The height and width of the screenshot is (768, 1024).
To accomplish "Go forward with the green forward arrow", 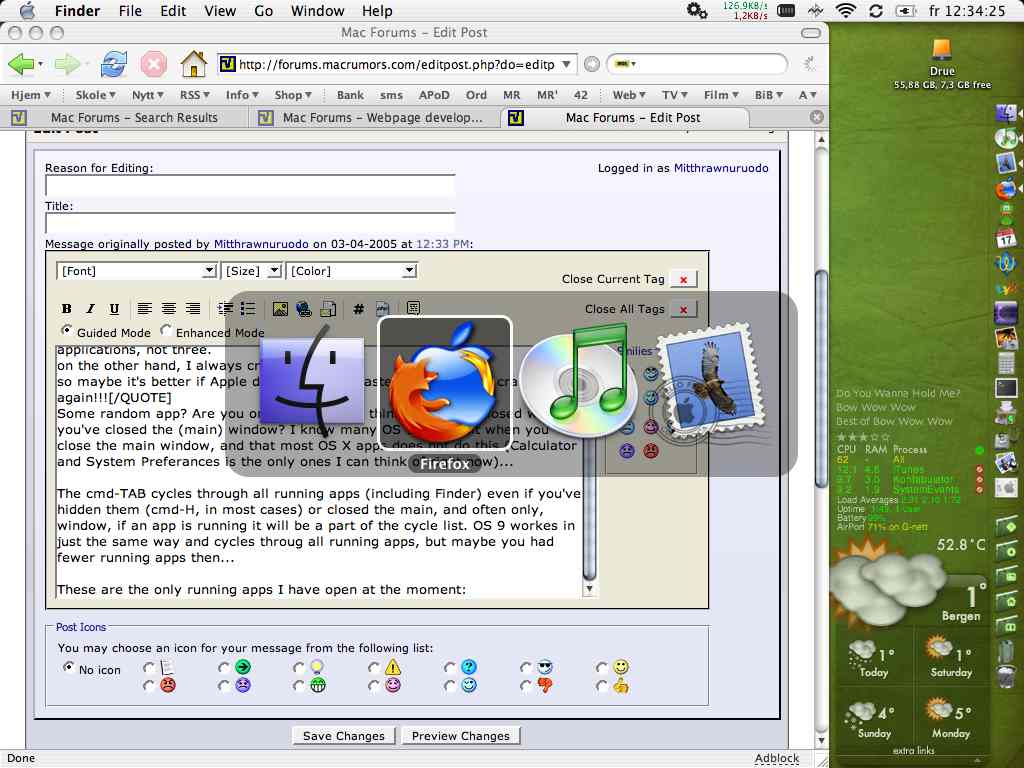I will (x=66, y=64).
